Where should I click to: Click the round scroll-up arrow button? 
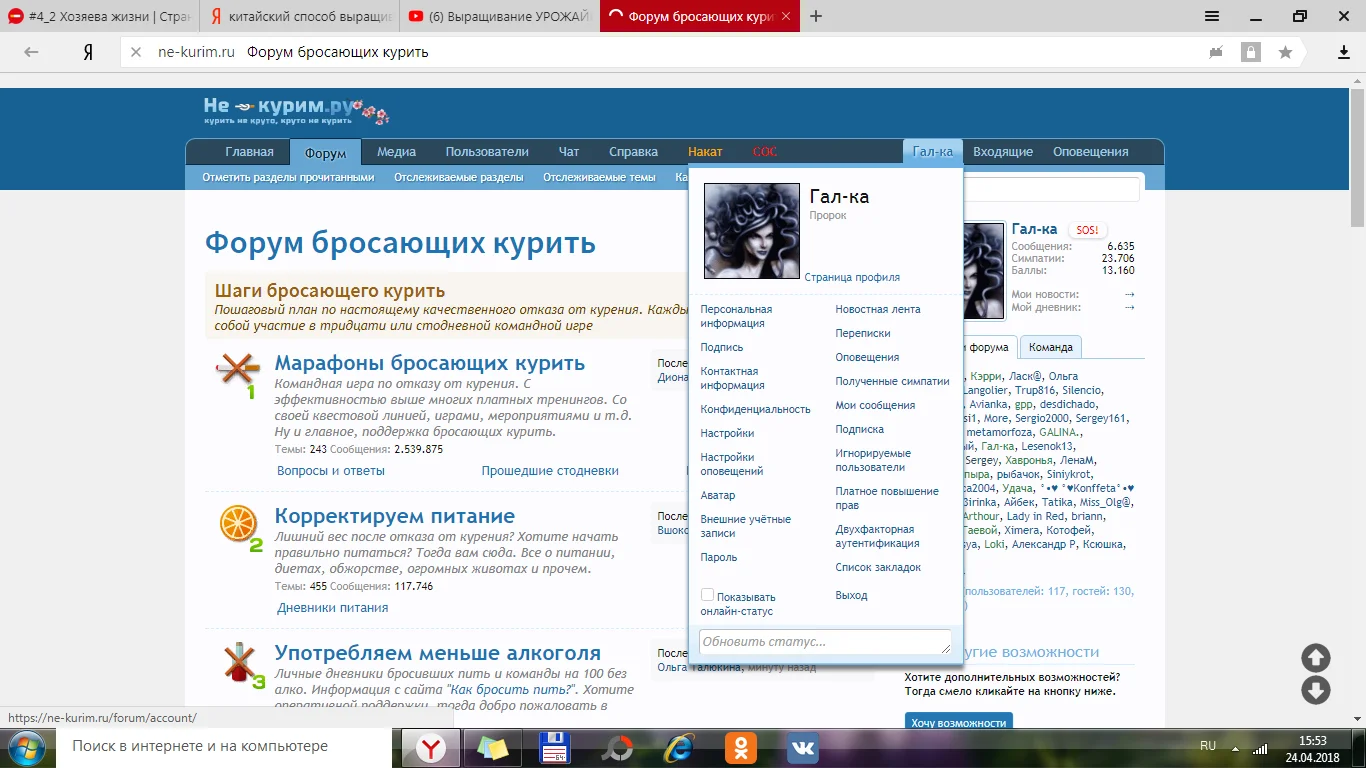[1315, 658]
